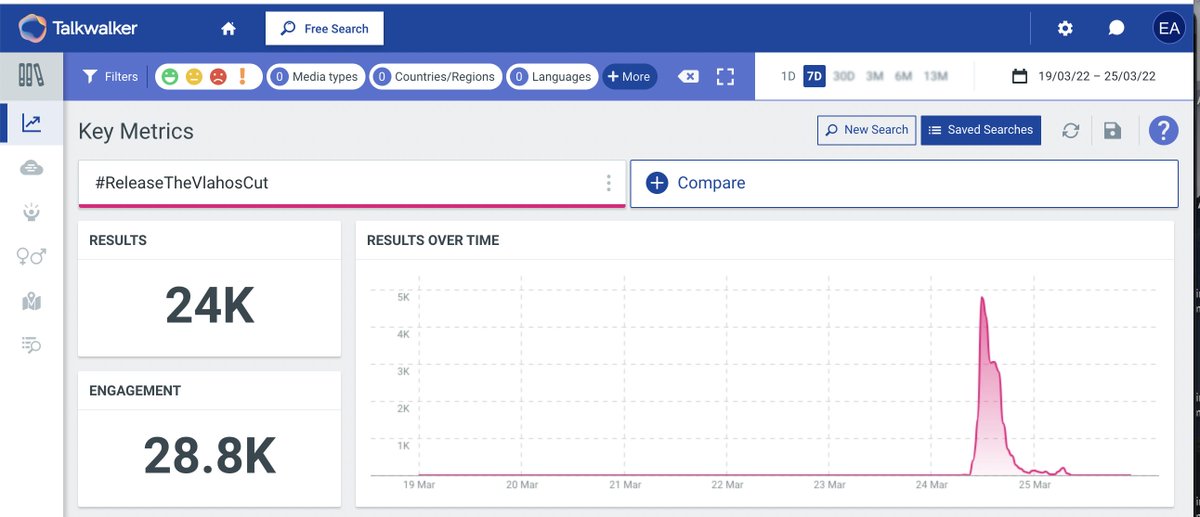Open the world map sidebar icon

point(31,301)
